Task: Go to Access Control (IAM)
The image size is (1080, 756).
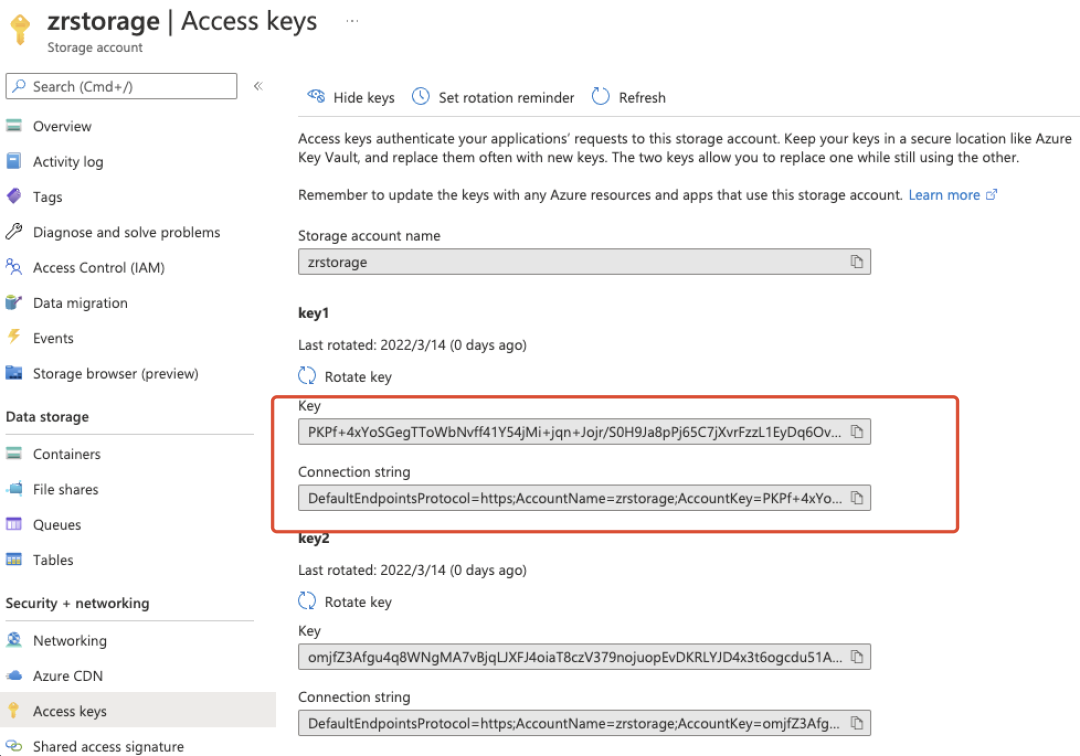Action: pos(98,267)
